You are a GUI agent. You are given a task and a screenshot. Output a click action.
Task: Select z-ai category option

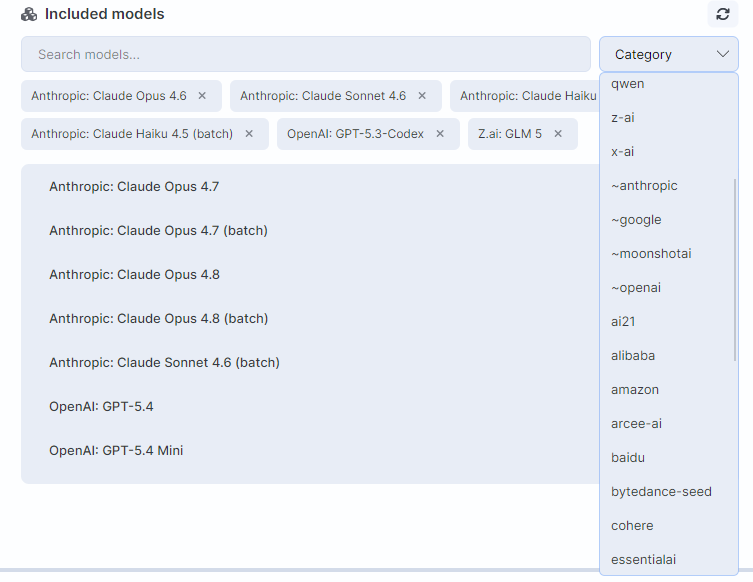pyautogui.click(x=668, y=118)
